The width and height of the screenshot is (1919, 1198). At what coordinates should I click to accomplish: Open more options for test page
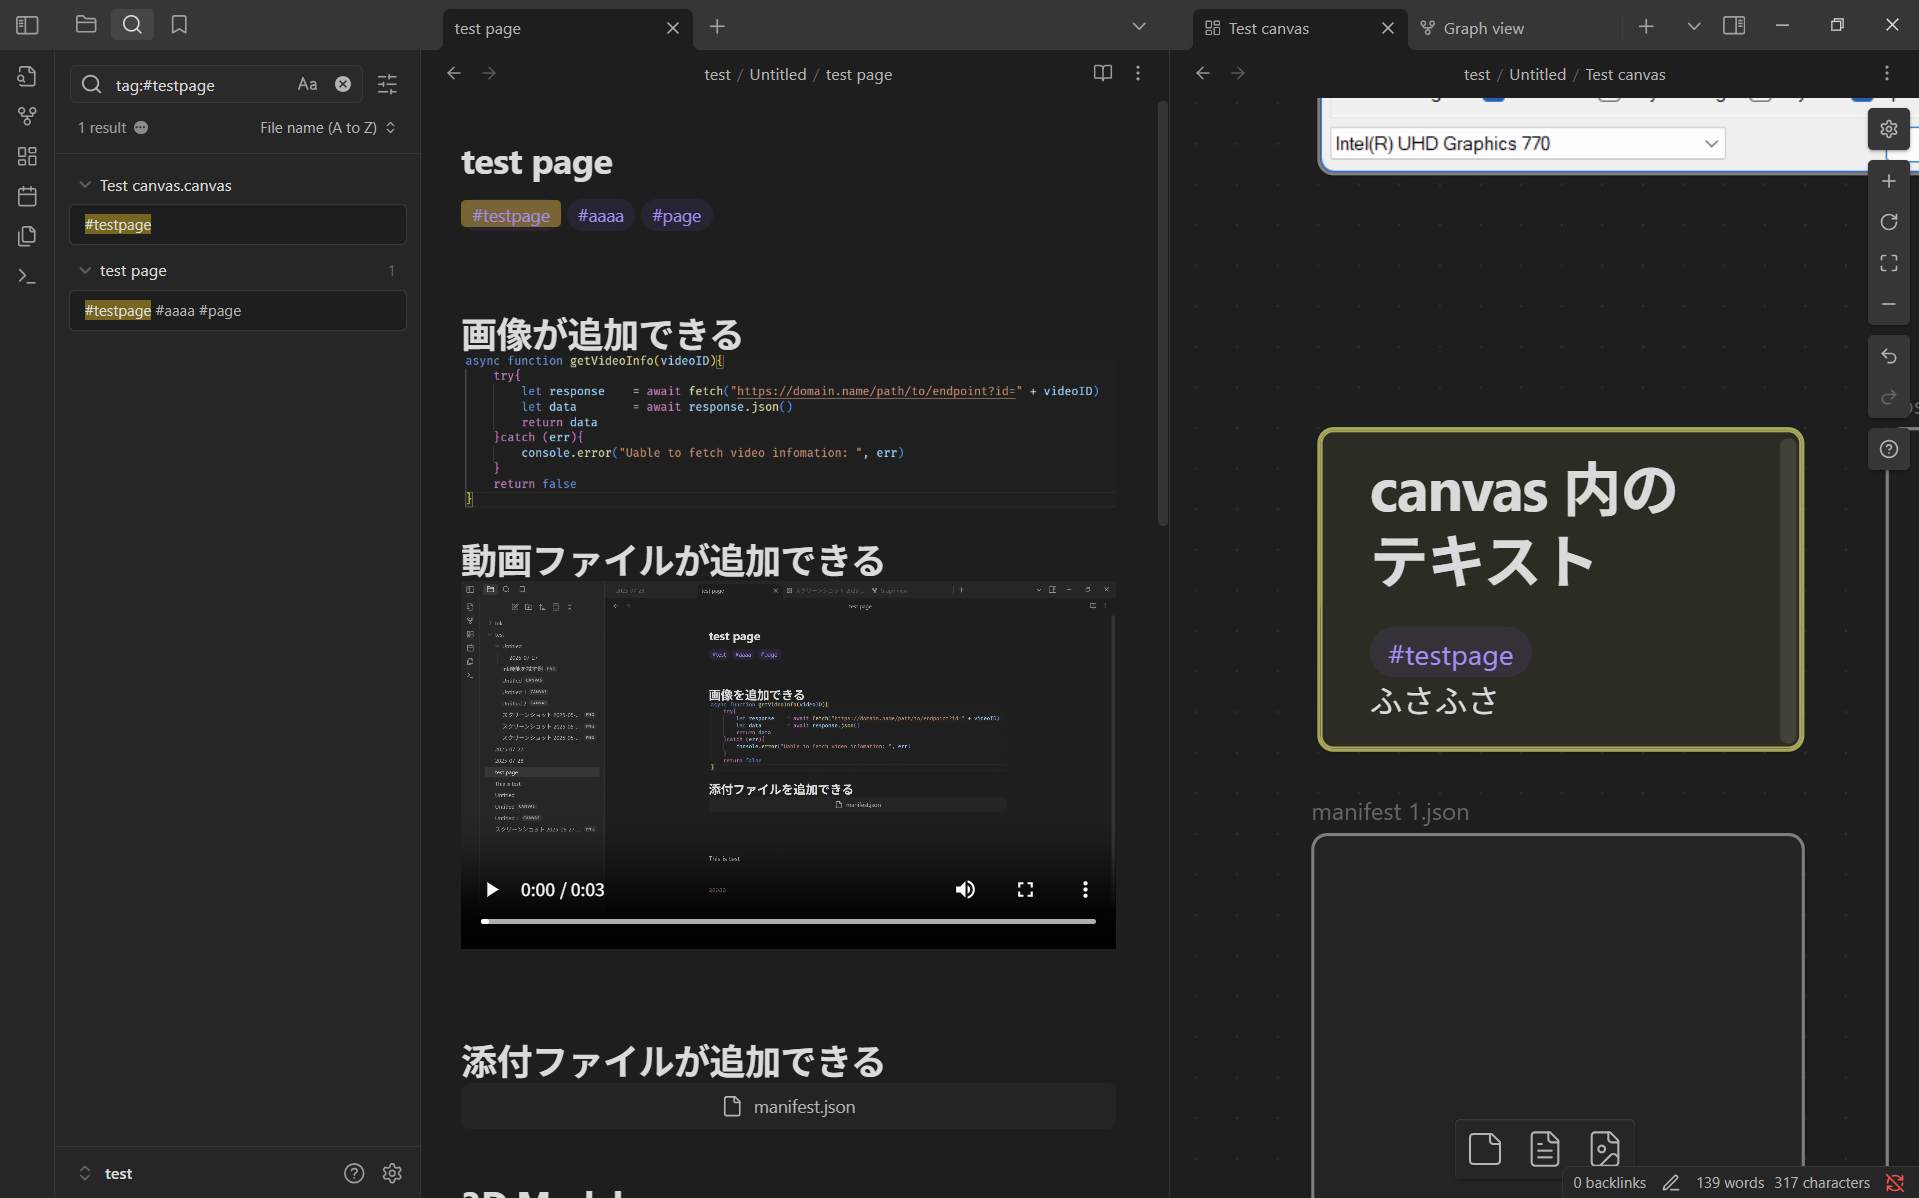[1138, 73]
